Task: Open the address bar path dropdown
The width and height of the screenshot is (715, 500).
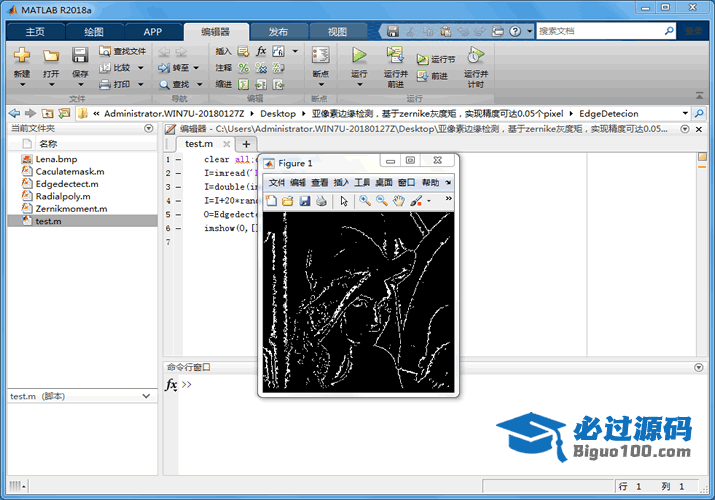Action: pos(685,113)
